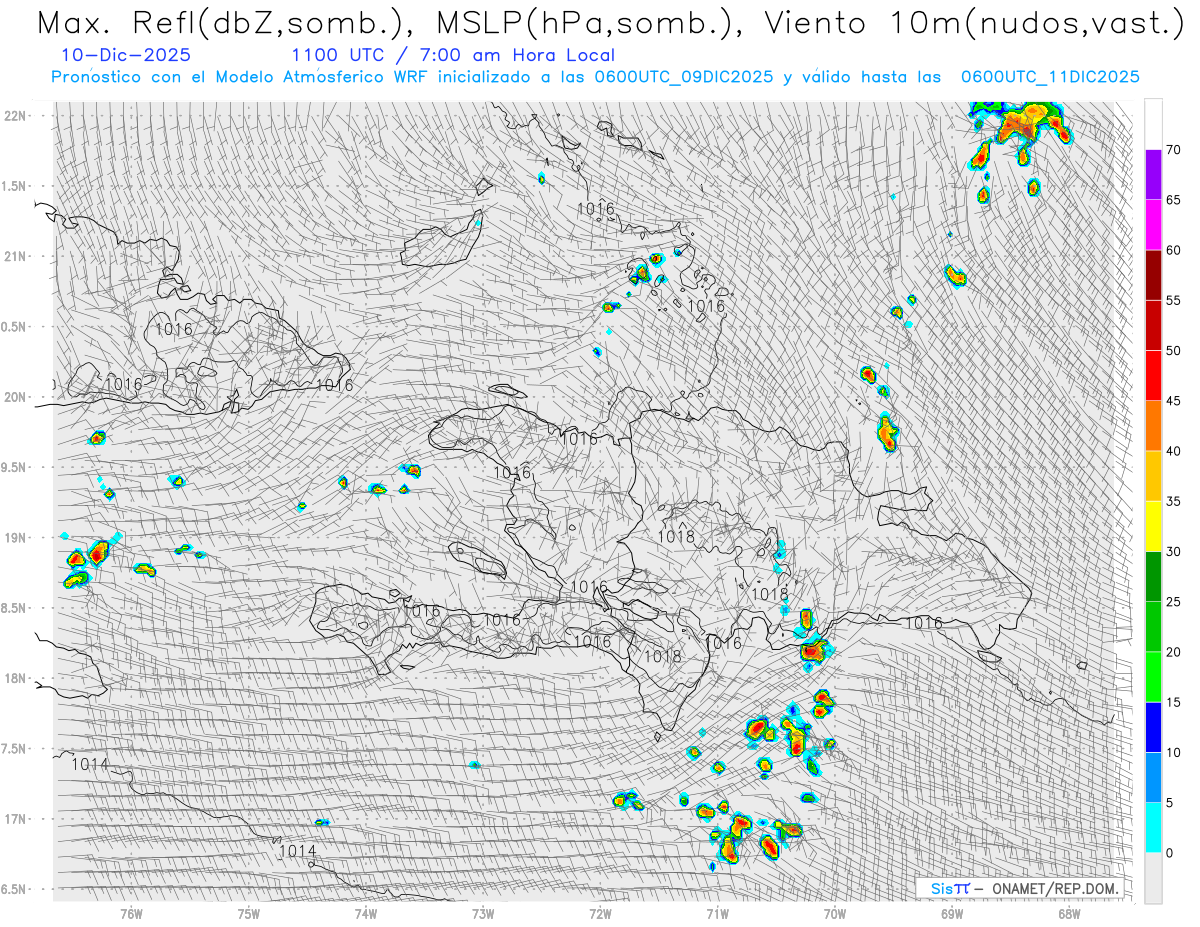Click the 74W longitude axis label

tap(366, 914)
